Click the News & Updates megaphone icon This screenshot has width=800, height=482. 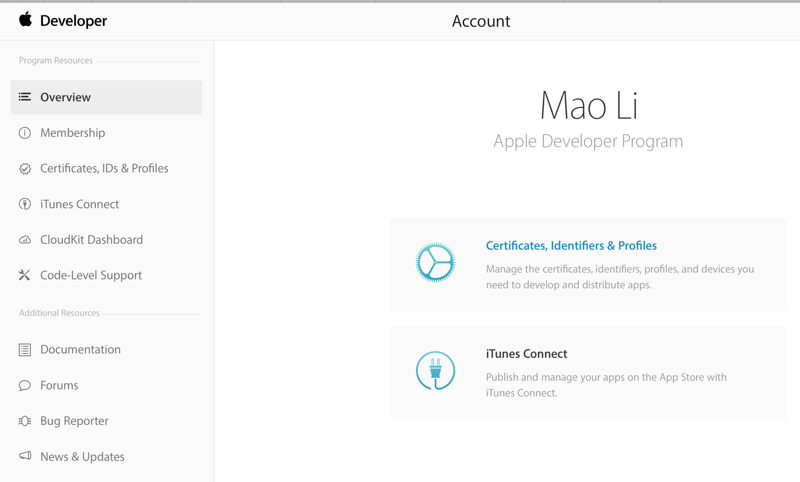(x=25, y=456)
